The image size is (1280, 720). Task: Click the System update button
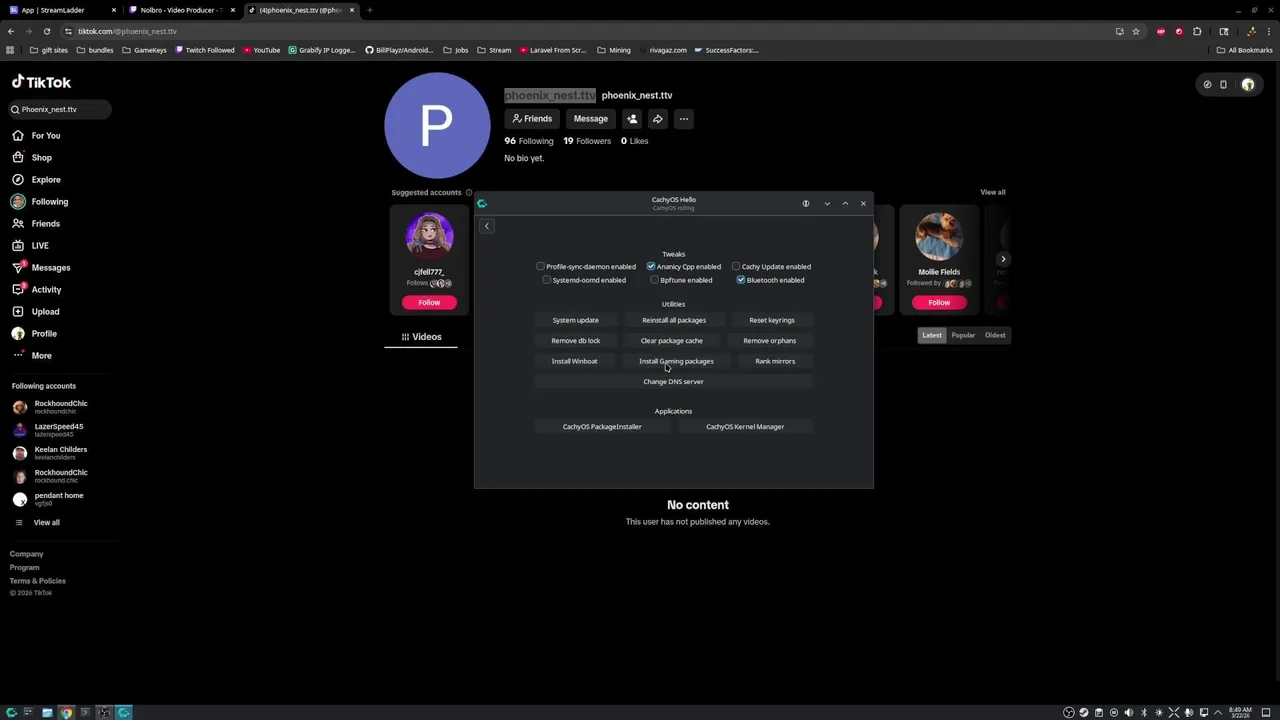pyautogui.click(x=575, y=320)
